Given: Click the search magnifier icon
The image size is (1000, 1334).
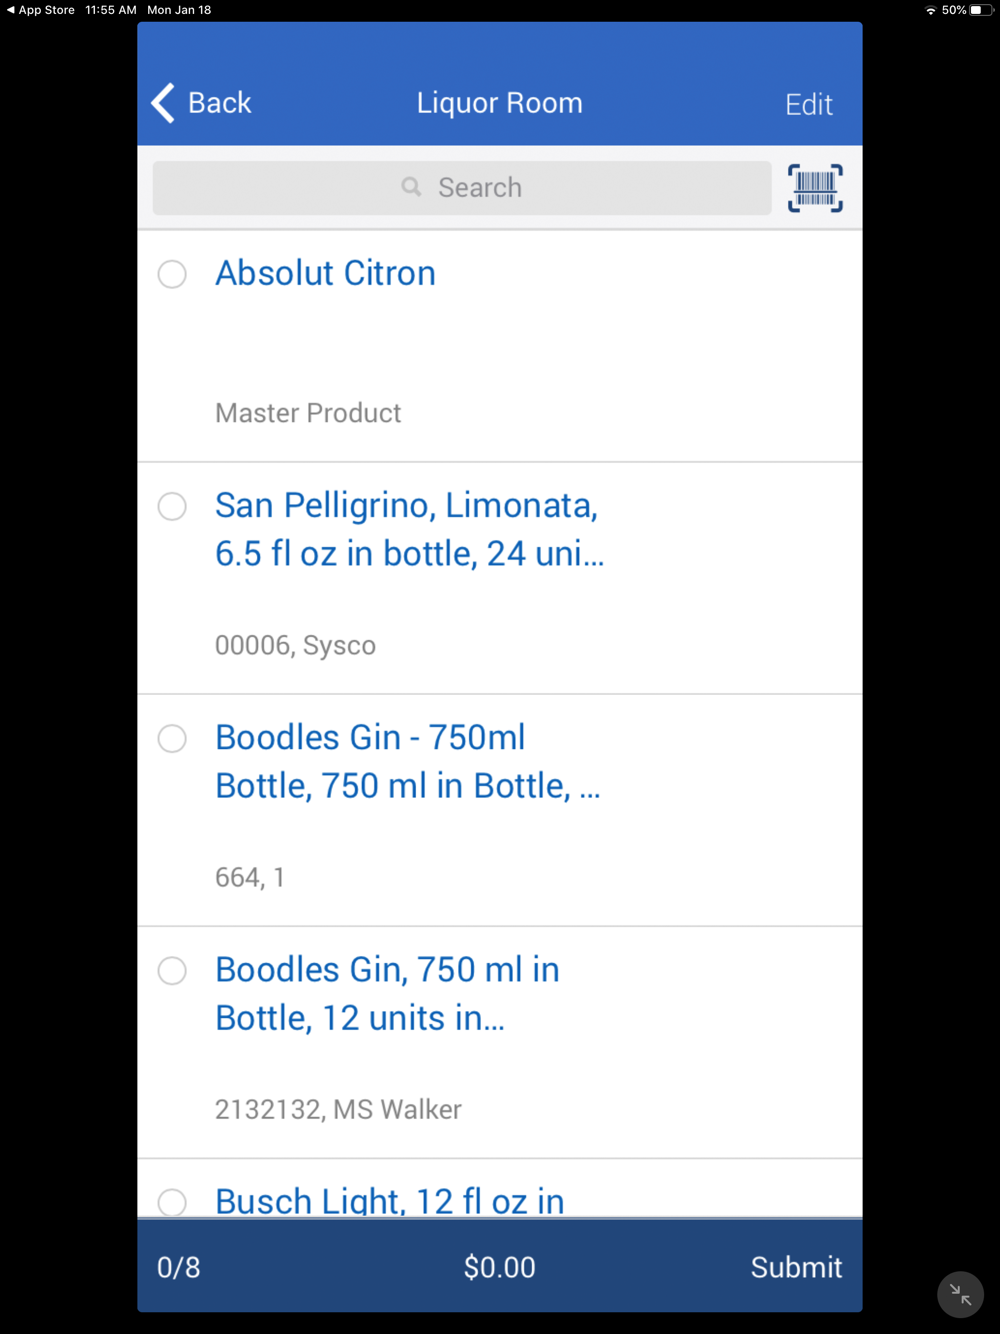Looking at the screenshot, I should (411, 187).
